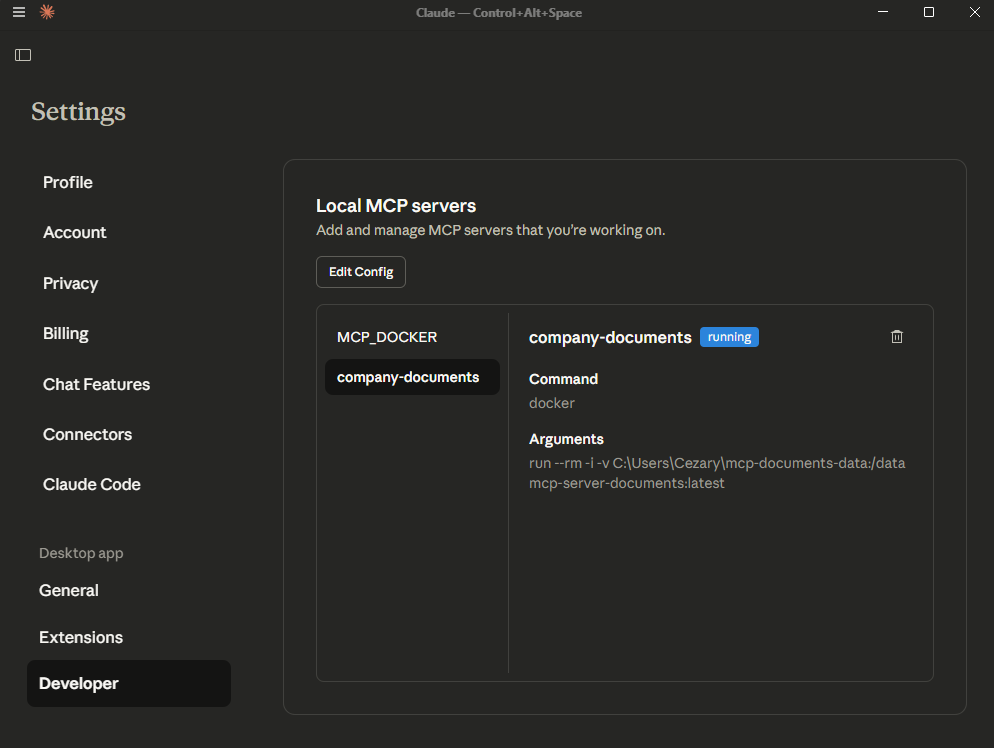Open Chat Features settings
The width and height of the screenshot is (994, 748).
click(96, 384)
